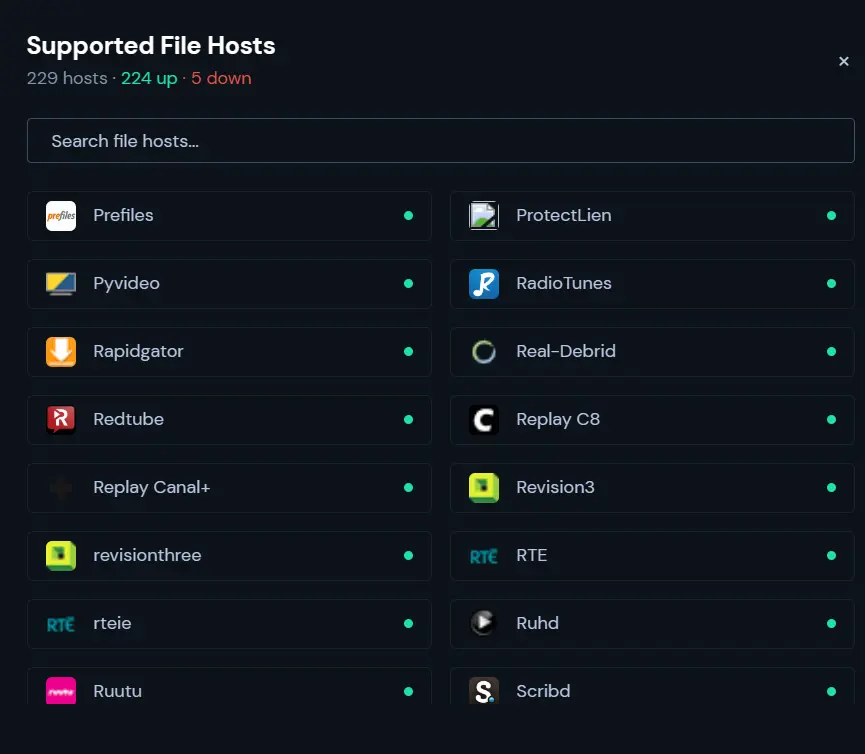Select the ProtectLien host name

pos(564,215)
